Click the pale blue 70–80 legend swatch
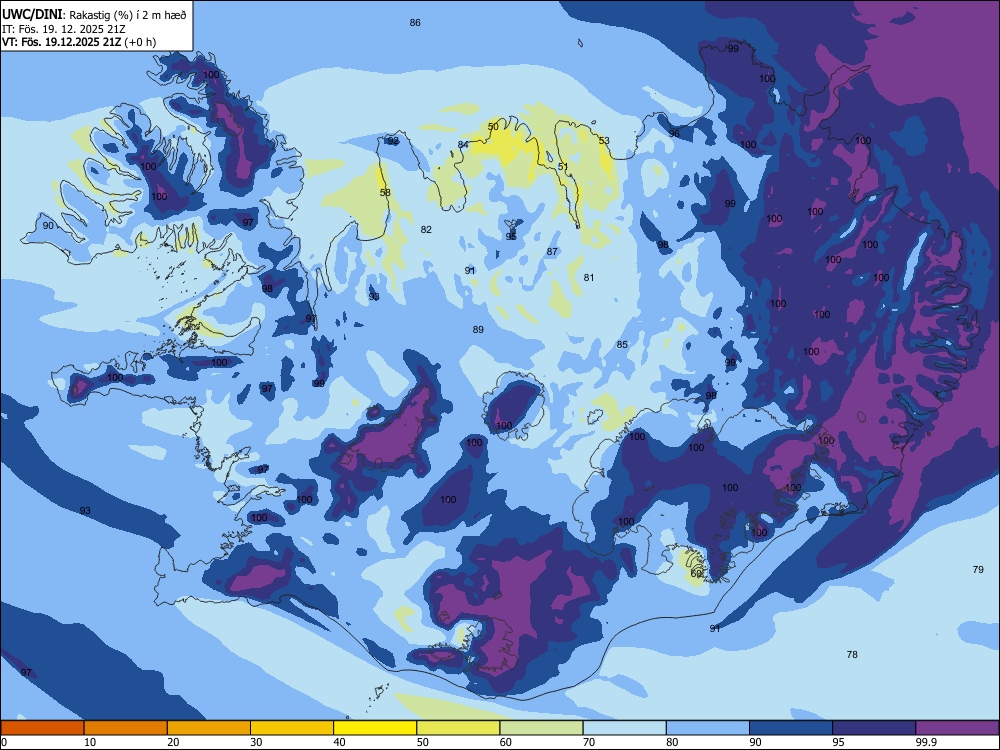This screenshot has height=750, width=1000. pos(624,728)
